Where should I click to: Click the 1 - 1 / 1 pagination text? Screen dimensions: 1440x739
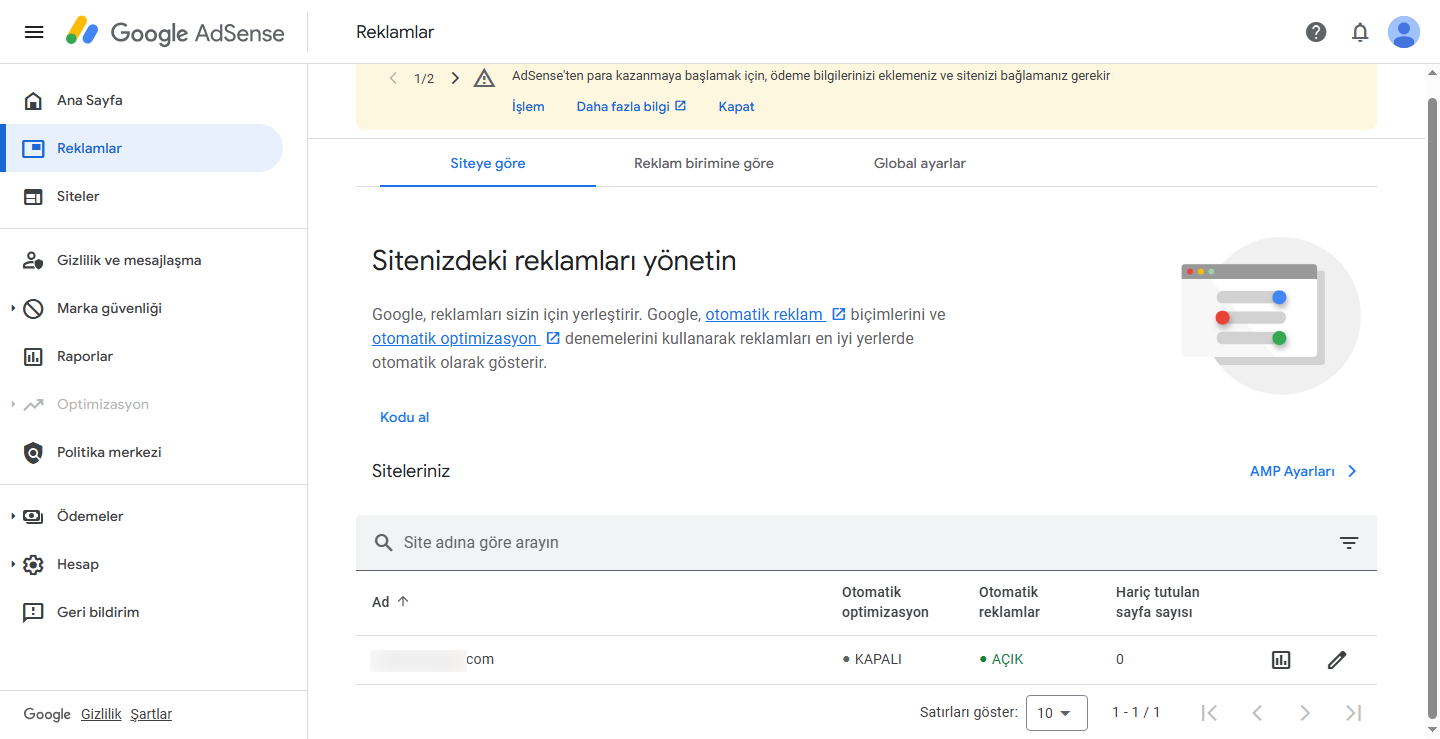[x=1136, y=713]
